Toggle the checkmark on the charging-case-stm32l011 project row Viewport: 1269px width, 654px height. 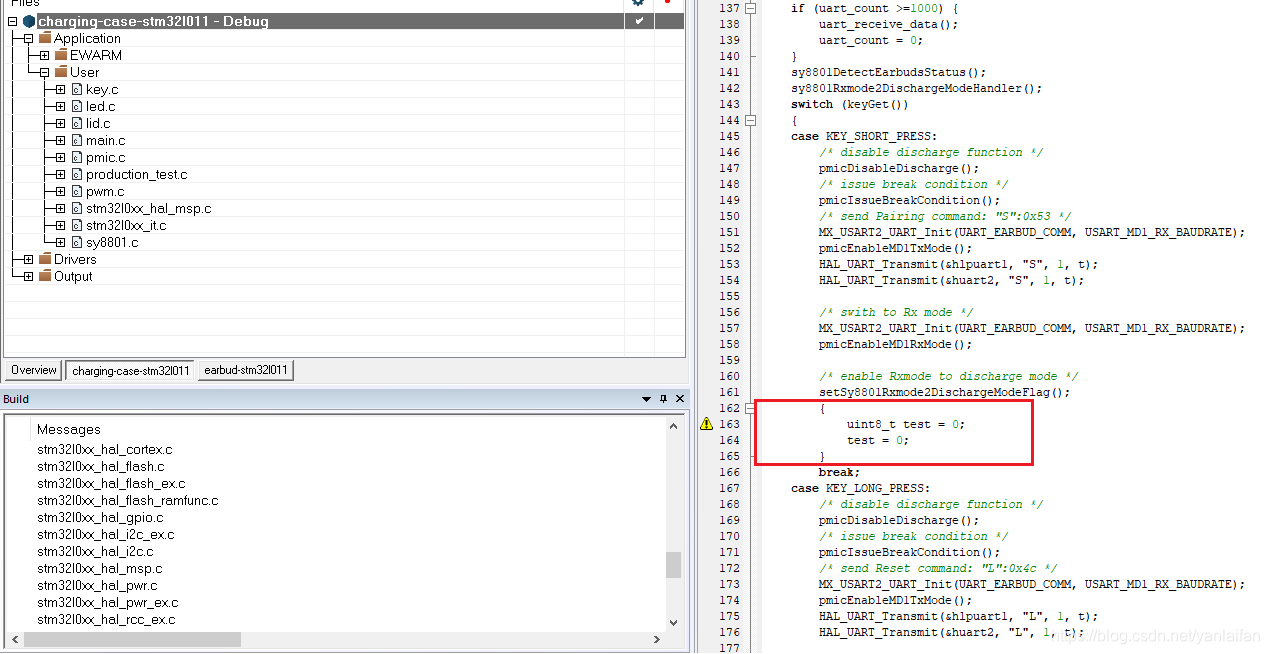point(638,20)
